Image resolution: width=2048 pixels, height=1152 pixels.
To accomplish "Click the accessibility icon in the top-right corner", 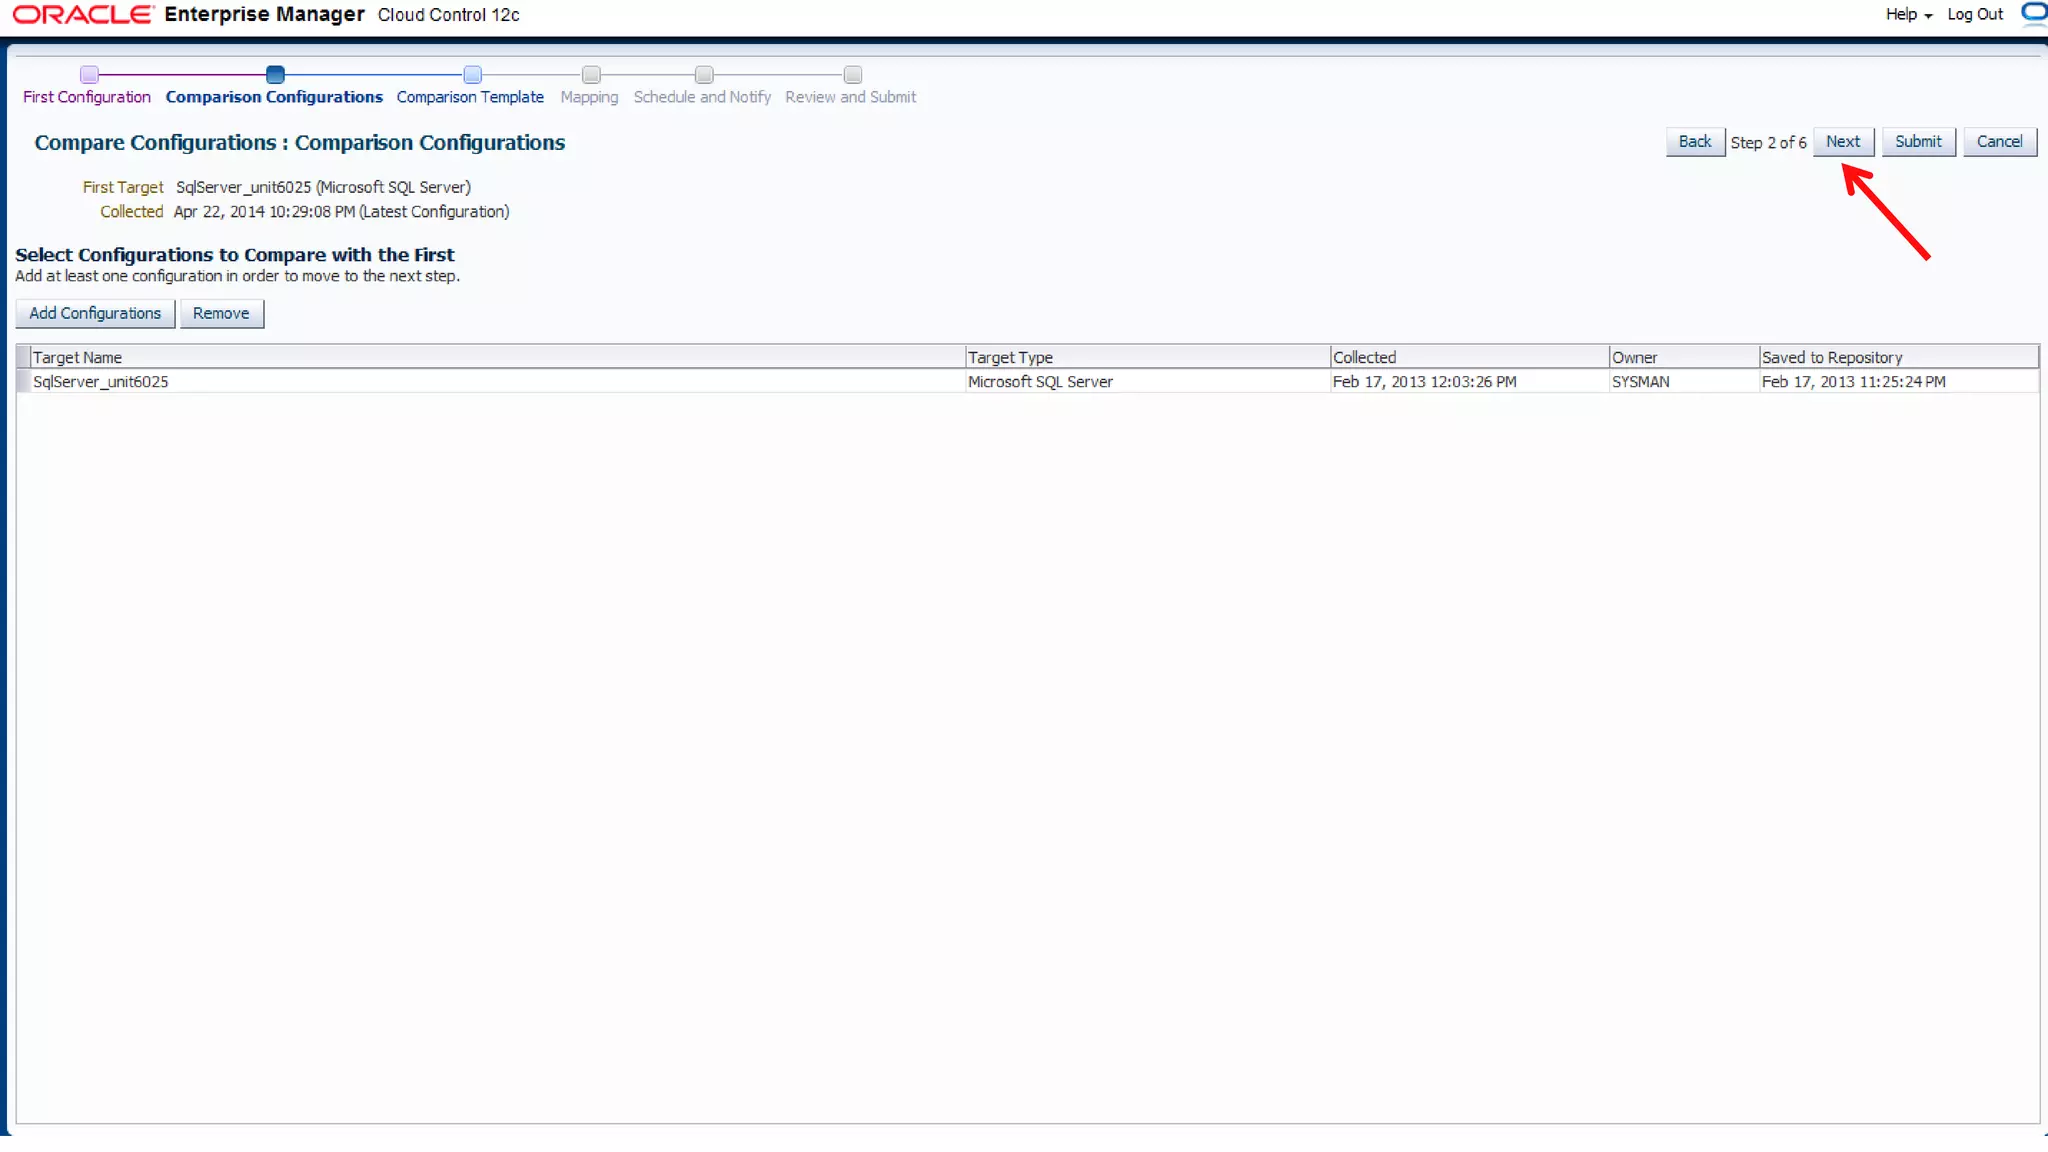I will (2034, 13).
